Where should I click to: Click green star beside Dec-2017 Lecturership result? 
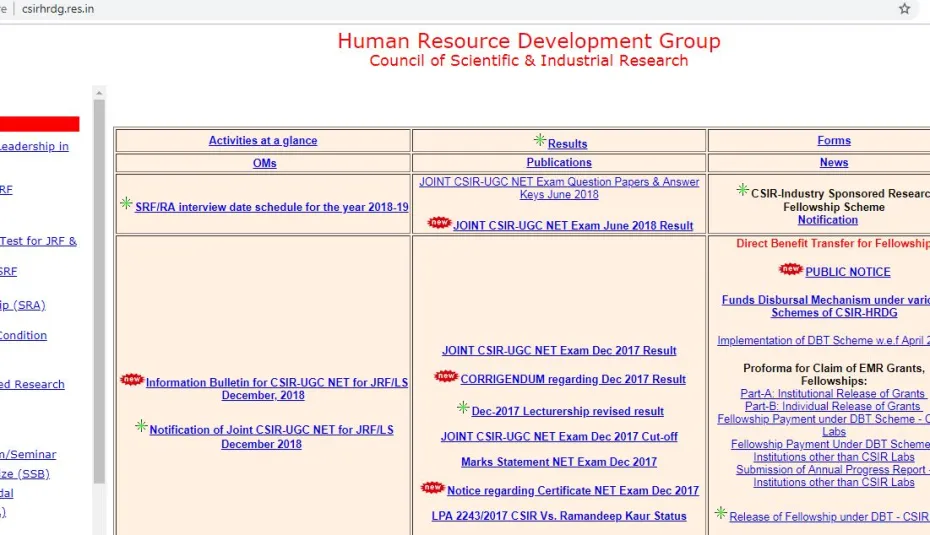point(463,408)
